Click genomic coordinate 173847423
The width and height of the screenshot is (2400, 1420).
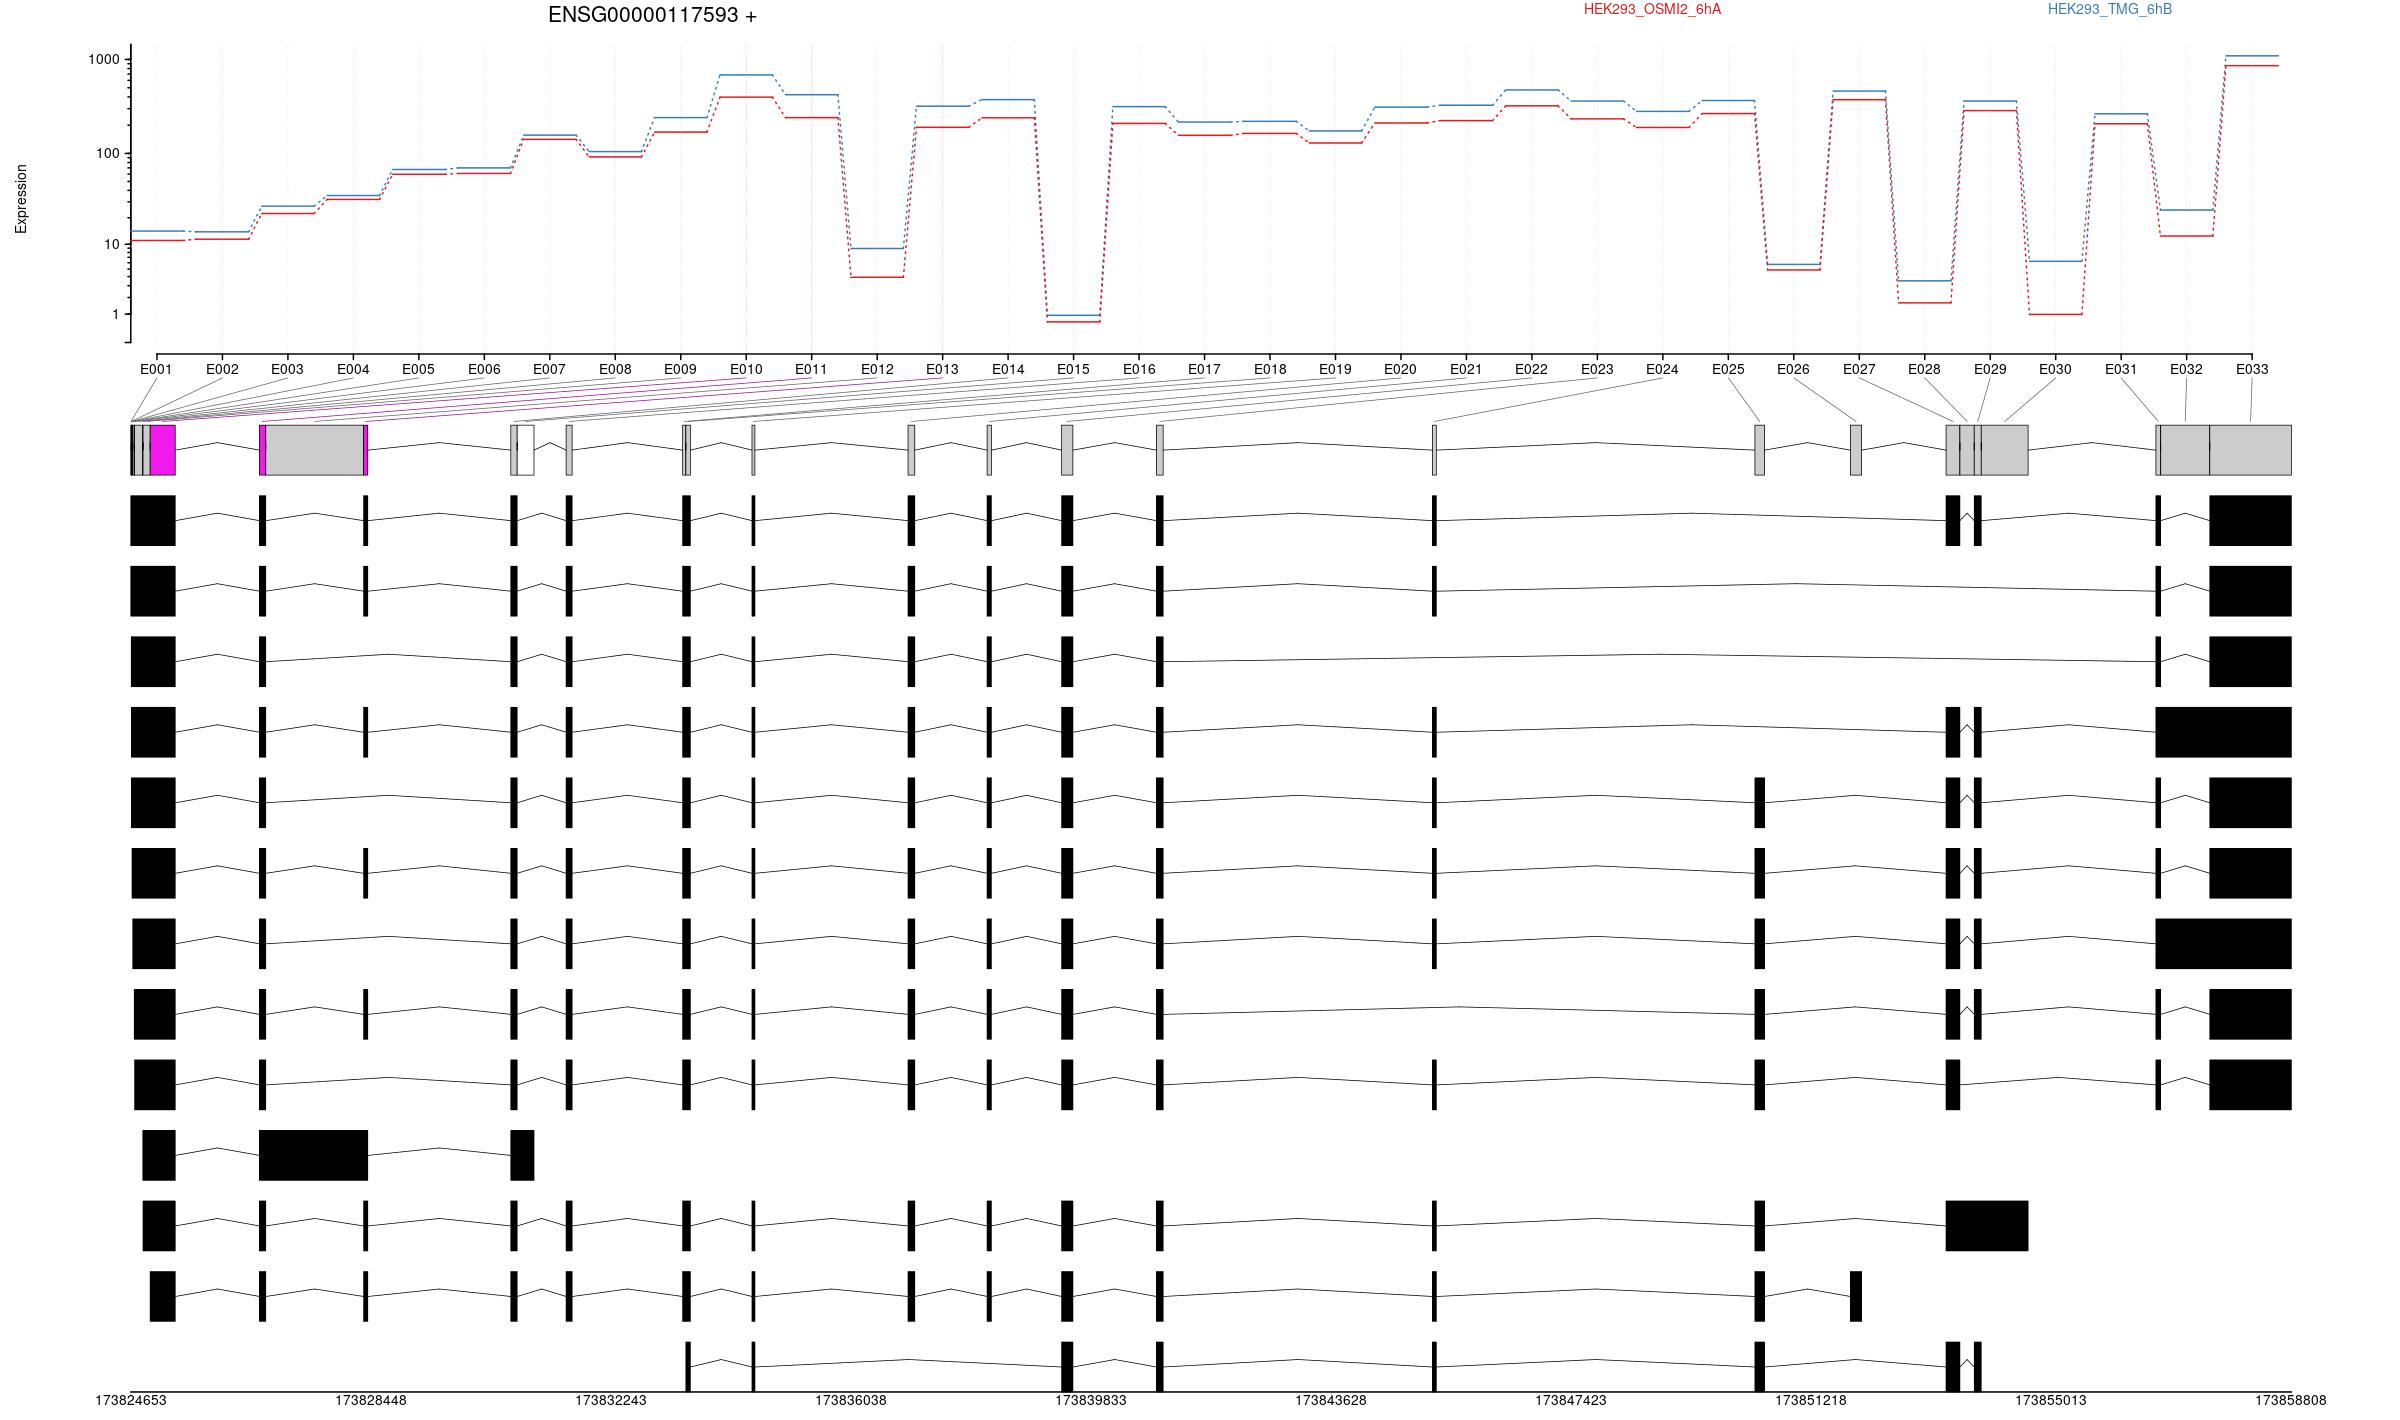[x=1571, y=1400]
